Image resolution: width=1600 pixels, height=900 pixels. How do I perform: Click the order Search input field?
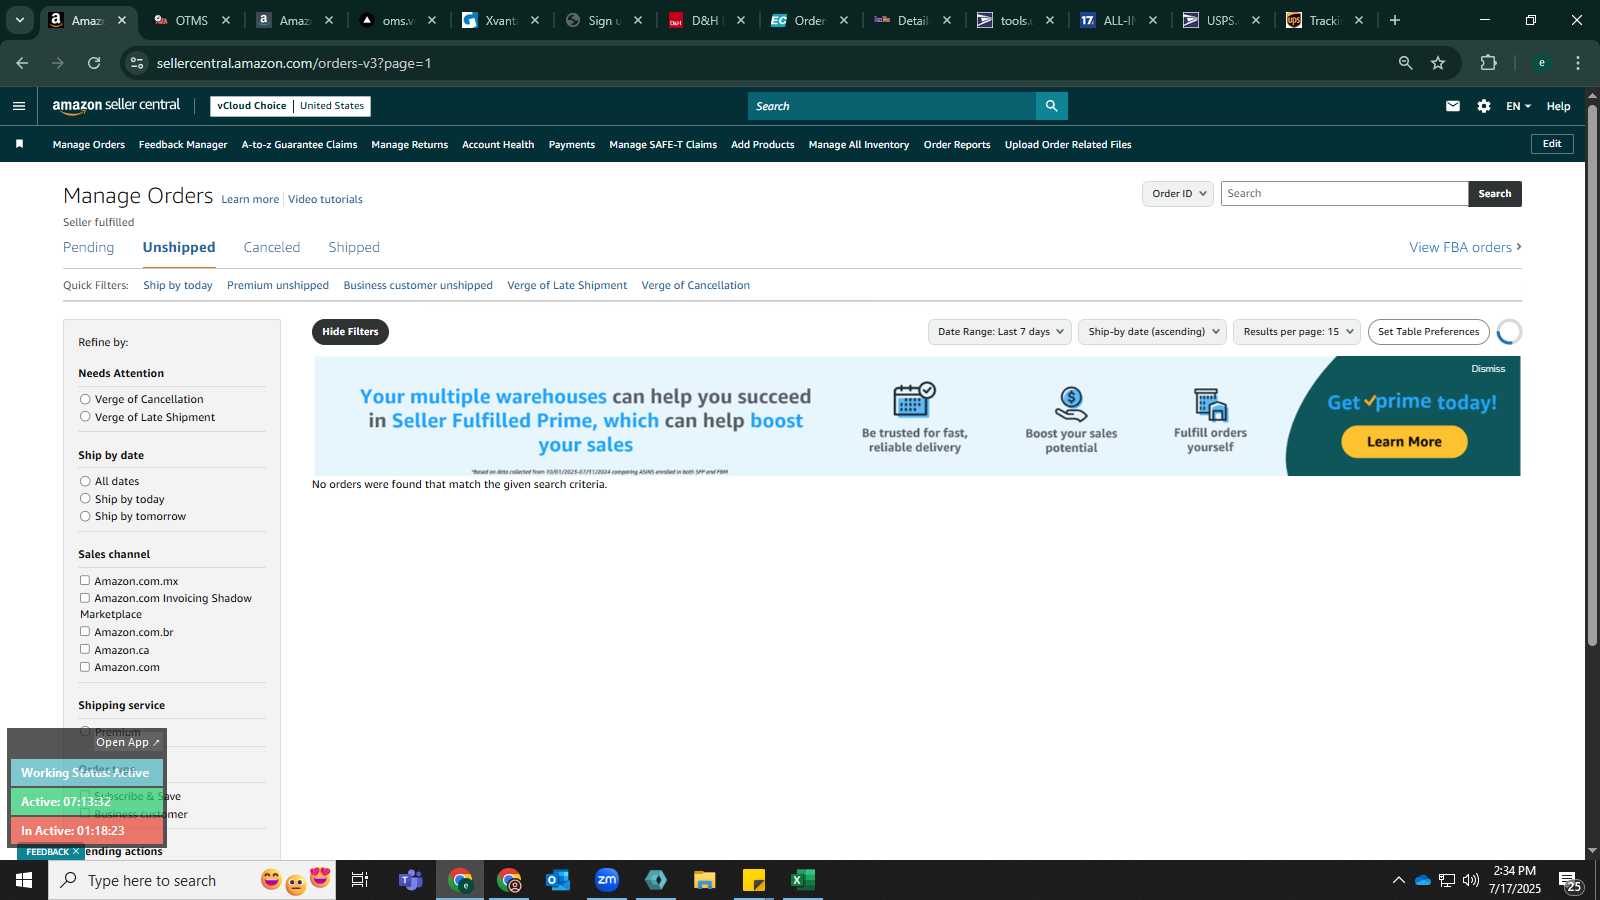pos(1344,194)
